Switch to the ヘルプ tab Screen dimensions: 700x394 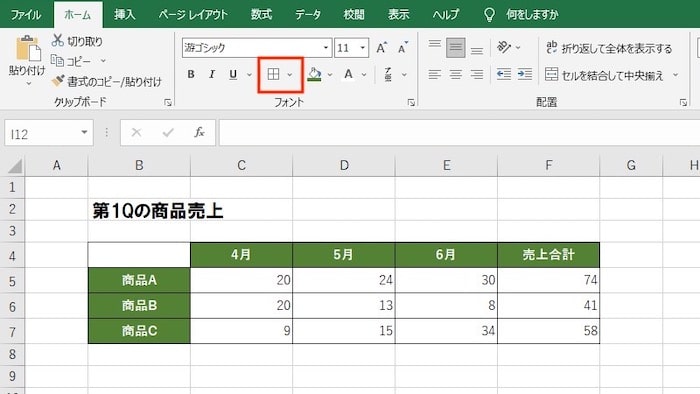click(x=446, y=14)
